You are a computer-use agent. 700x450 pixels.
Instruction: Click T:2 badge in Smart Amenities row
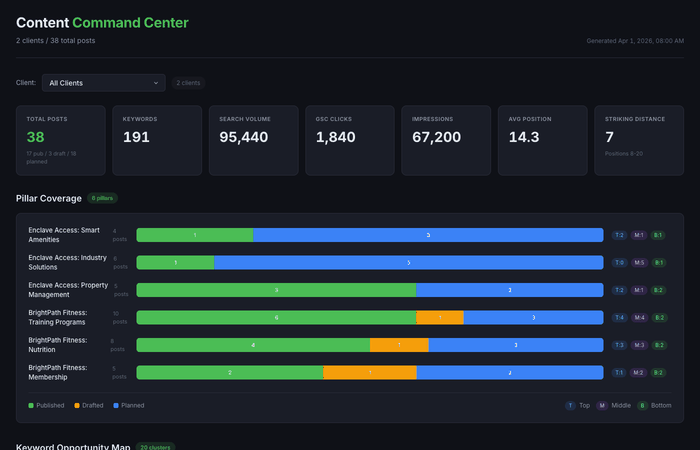click(x=619, y=235)
